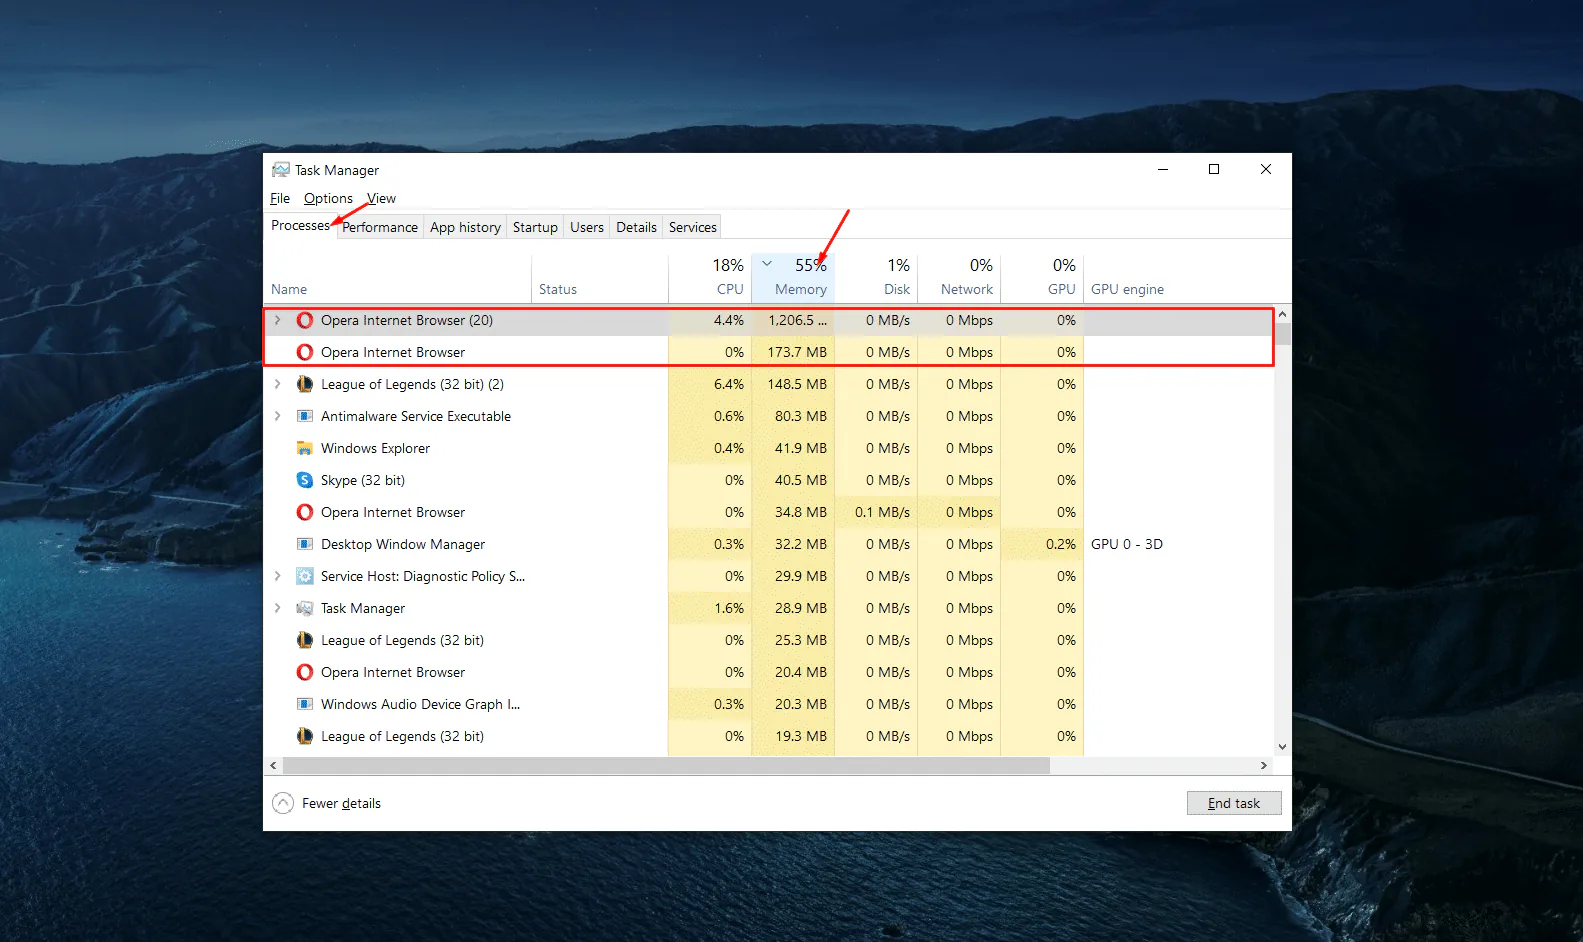Click the Fewer details arrow icon
Image resolution: width=1583 pixels, height=942 pixels.
[x=283, y=803]
